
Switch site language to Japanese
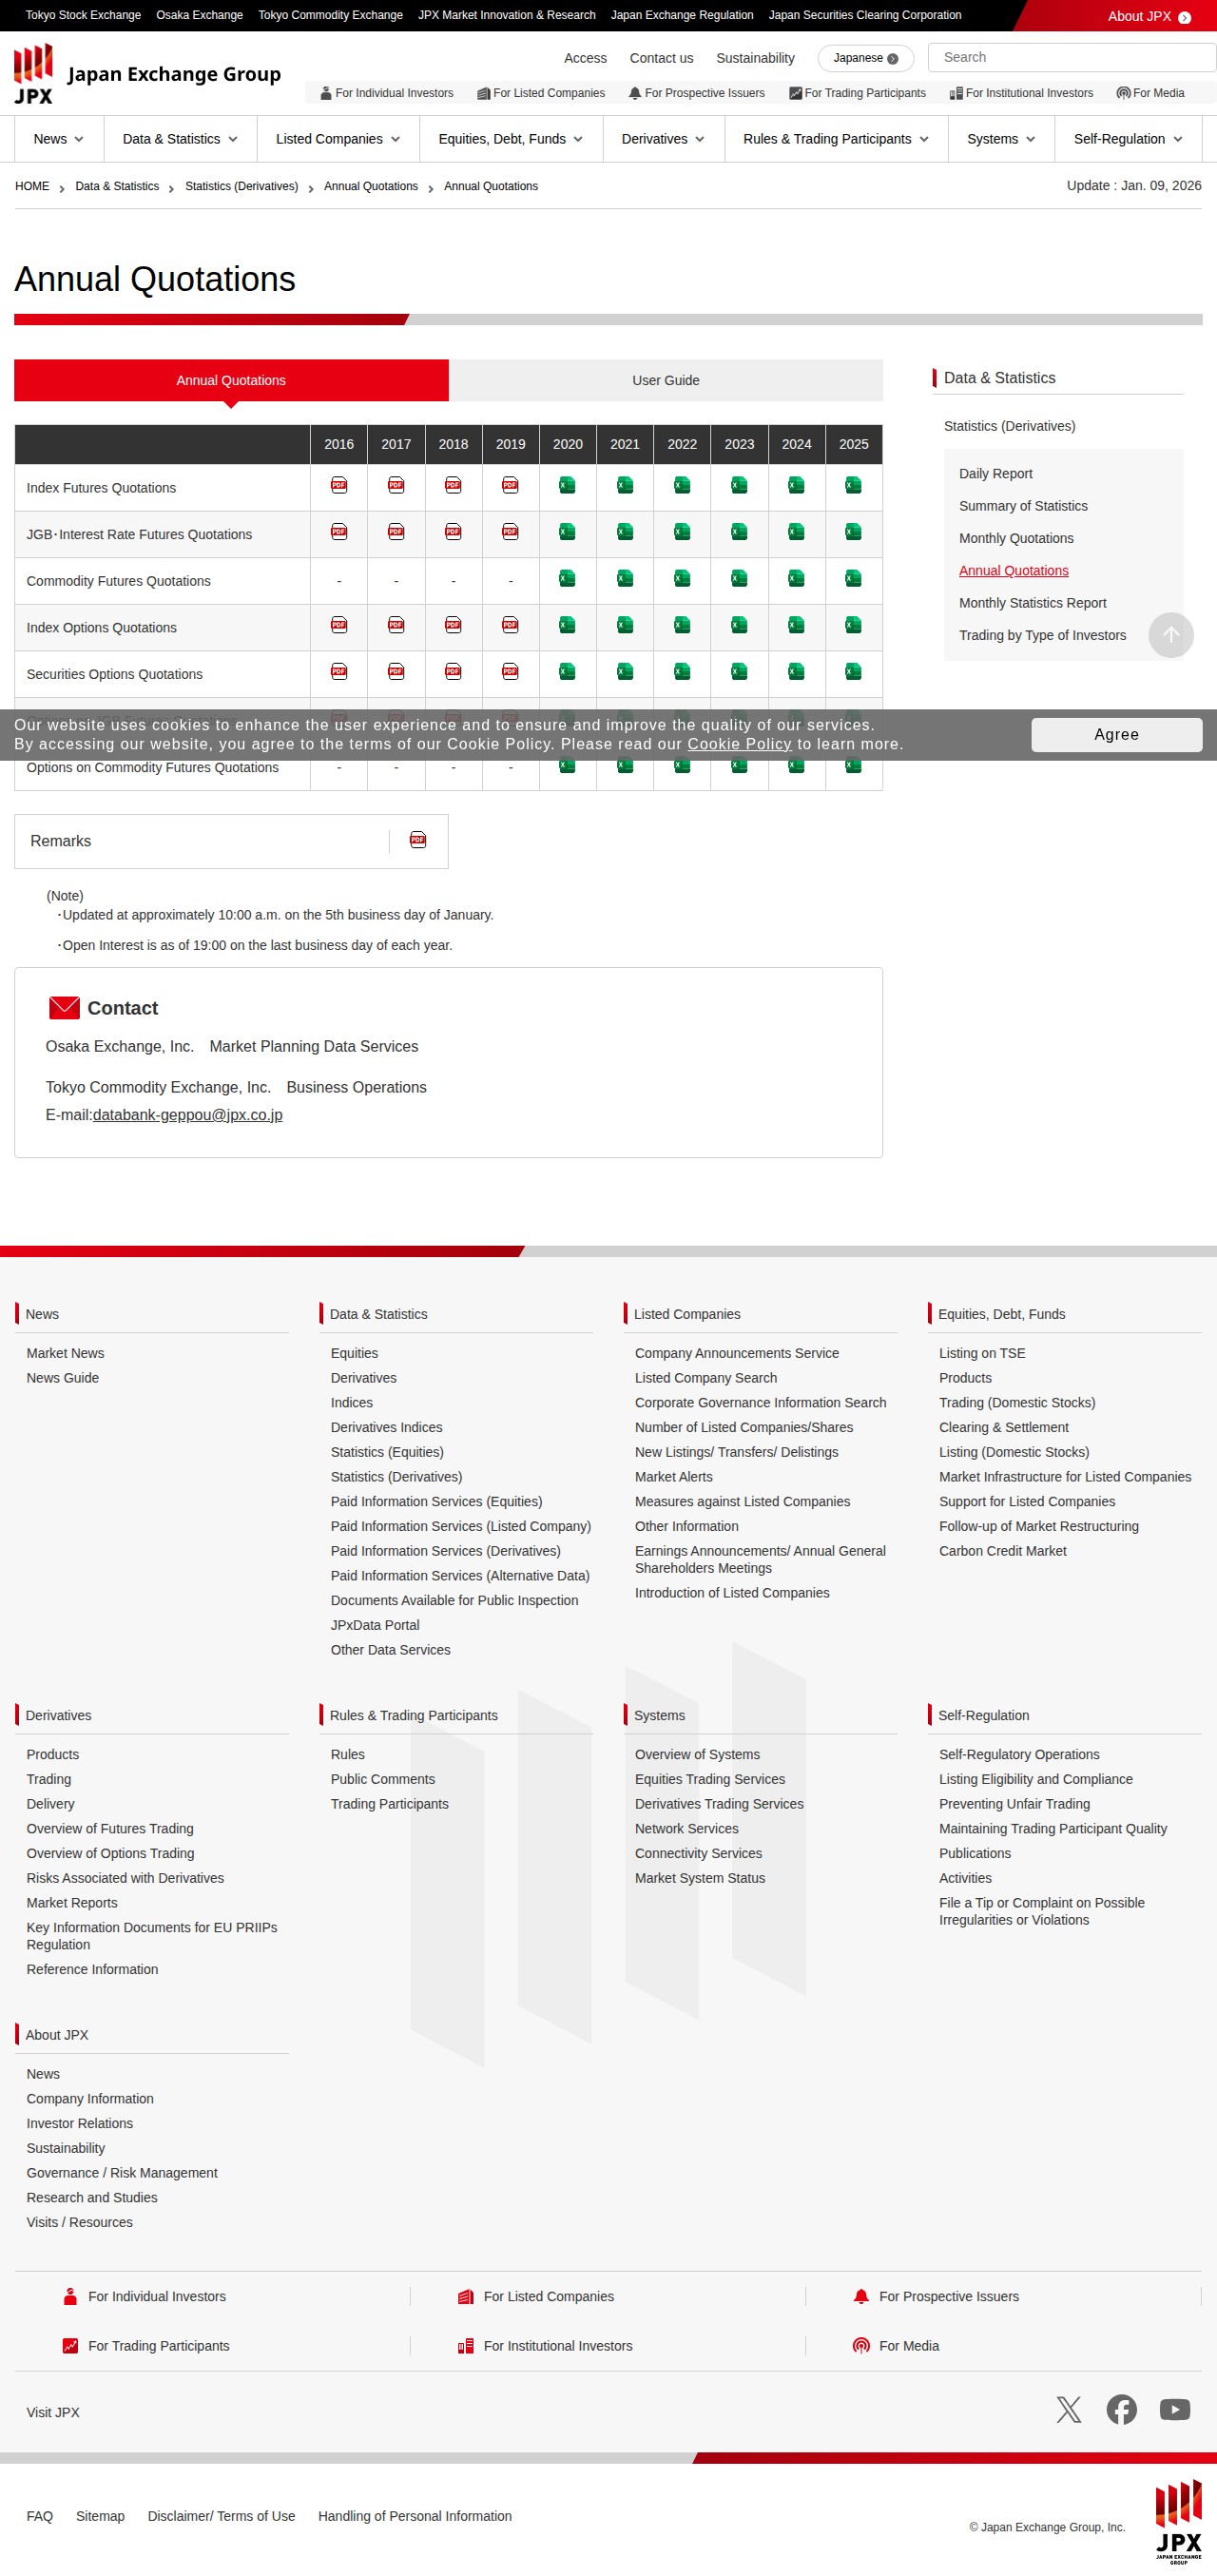coord(865,58)
